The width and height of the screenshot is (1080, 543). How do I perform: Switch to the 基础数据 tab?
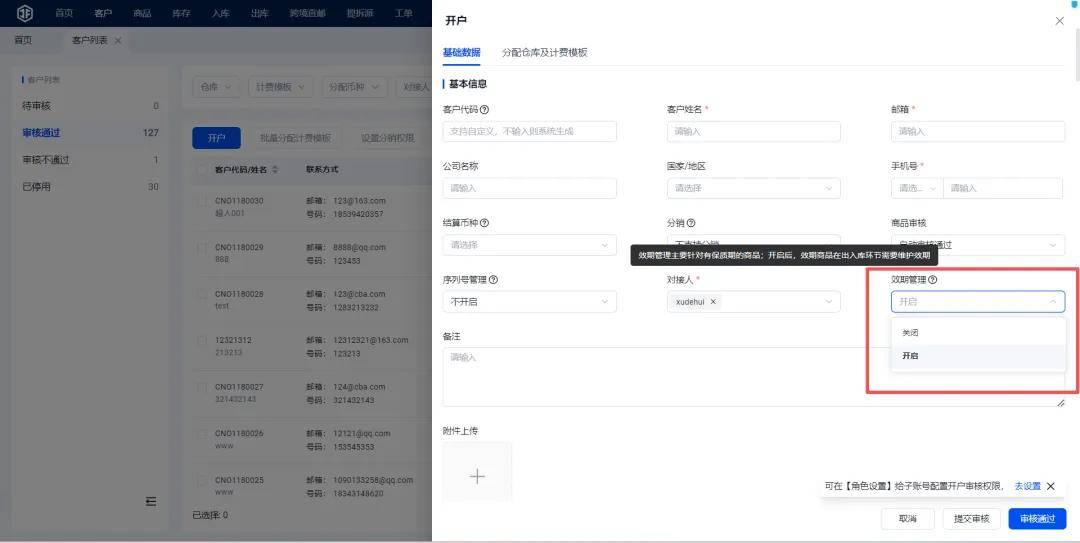coord(461,52)
